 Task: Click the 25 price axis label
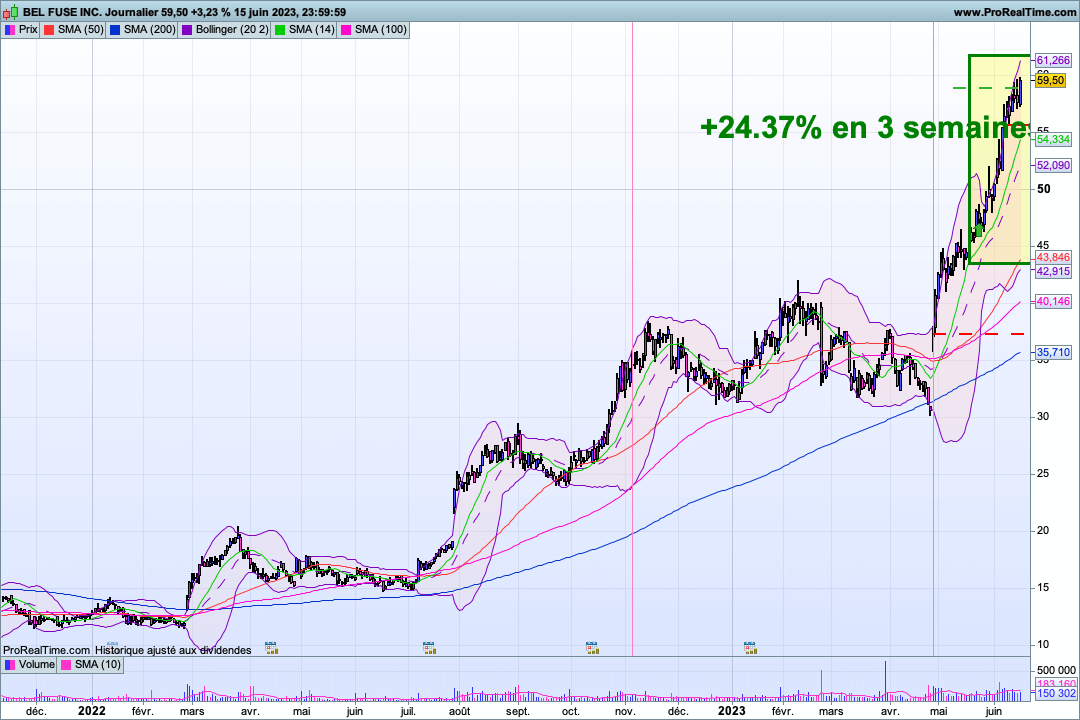1043,474
